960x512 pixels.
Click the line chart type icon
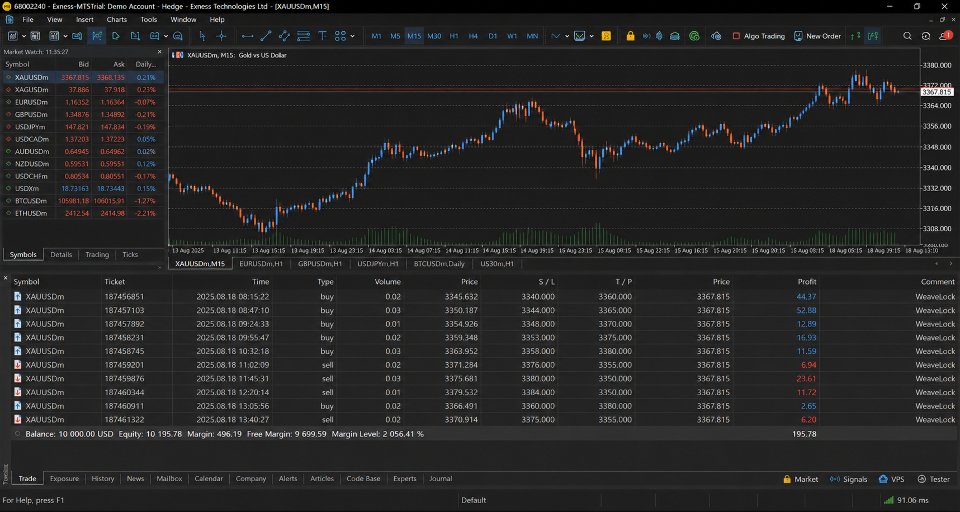(555, 36)
